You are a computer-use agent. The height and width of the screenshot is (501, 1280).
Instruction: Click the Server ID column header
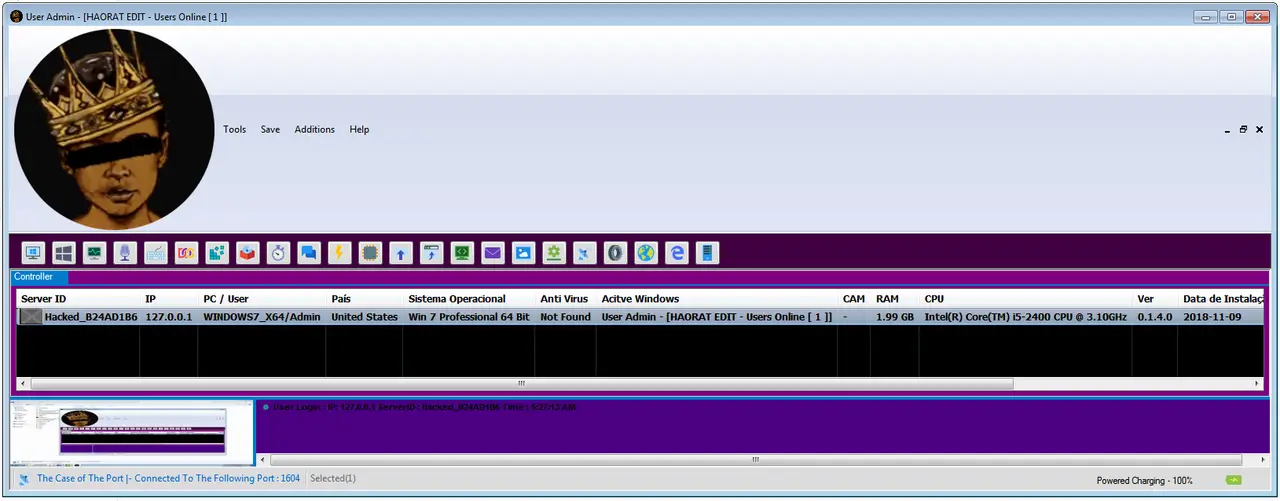tap(44, 299)
